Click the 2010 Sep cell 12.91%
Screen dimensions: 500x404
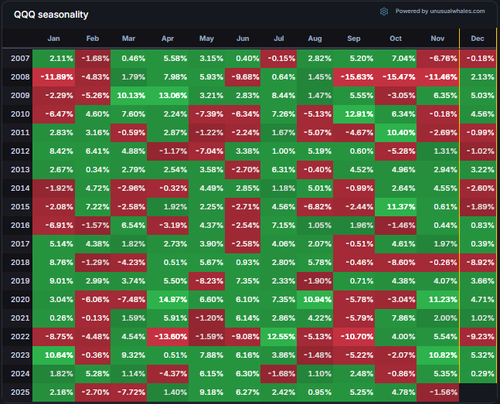point(354,114)
